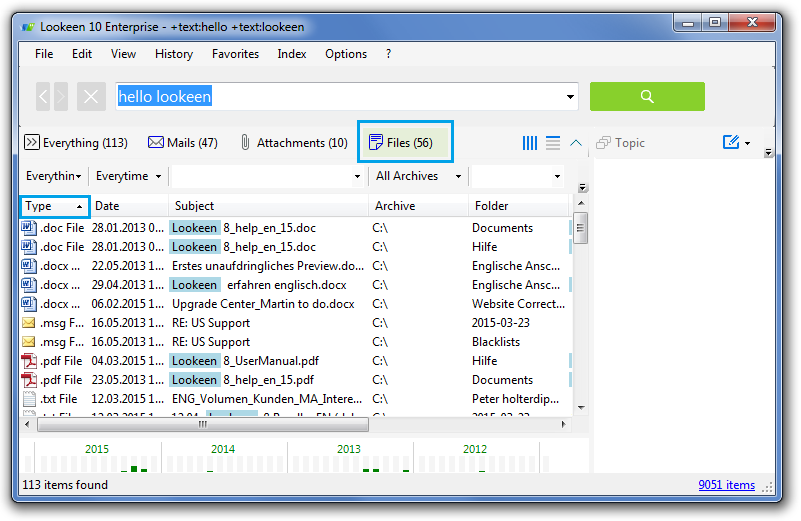Image resolution: width=801 pixels, height=521 pixels.
Task: Open the File menu
Action: [44, 54]
